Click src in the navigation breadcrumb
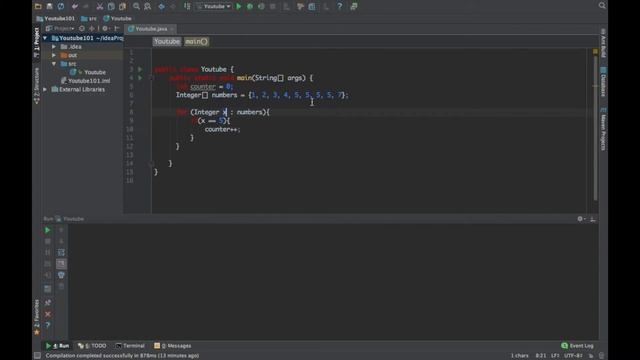The width and height of the screenshot is (640, 360). point(89,18)
